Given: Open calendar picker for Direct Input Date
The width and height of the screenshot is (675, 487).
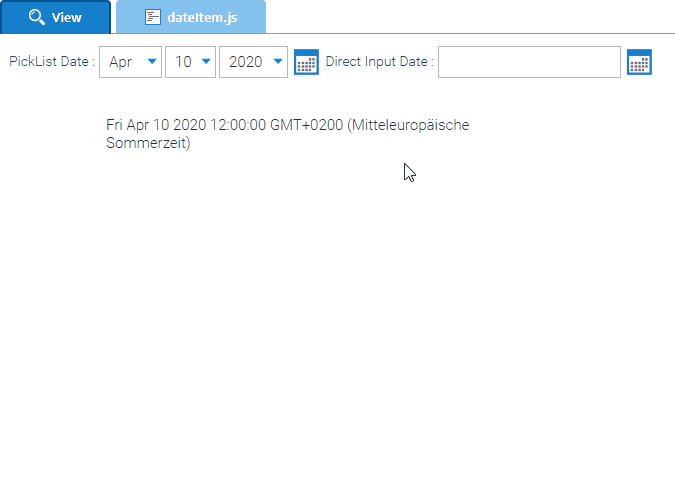Looking at the screenshot, I should point(639,62).
